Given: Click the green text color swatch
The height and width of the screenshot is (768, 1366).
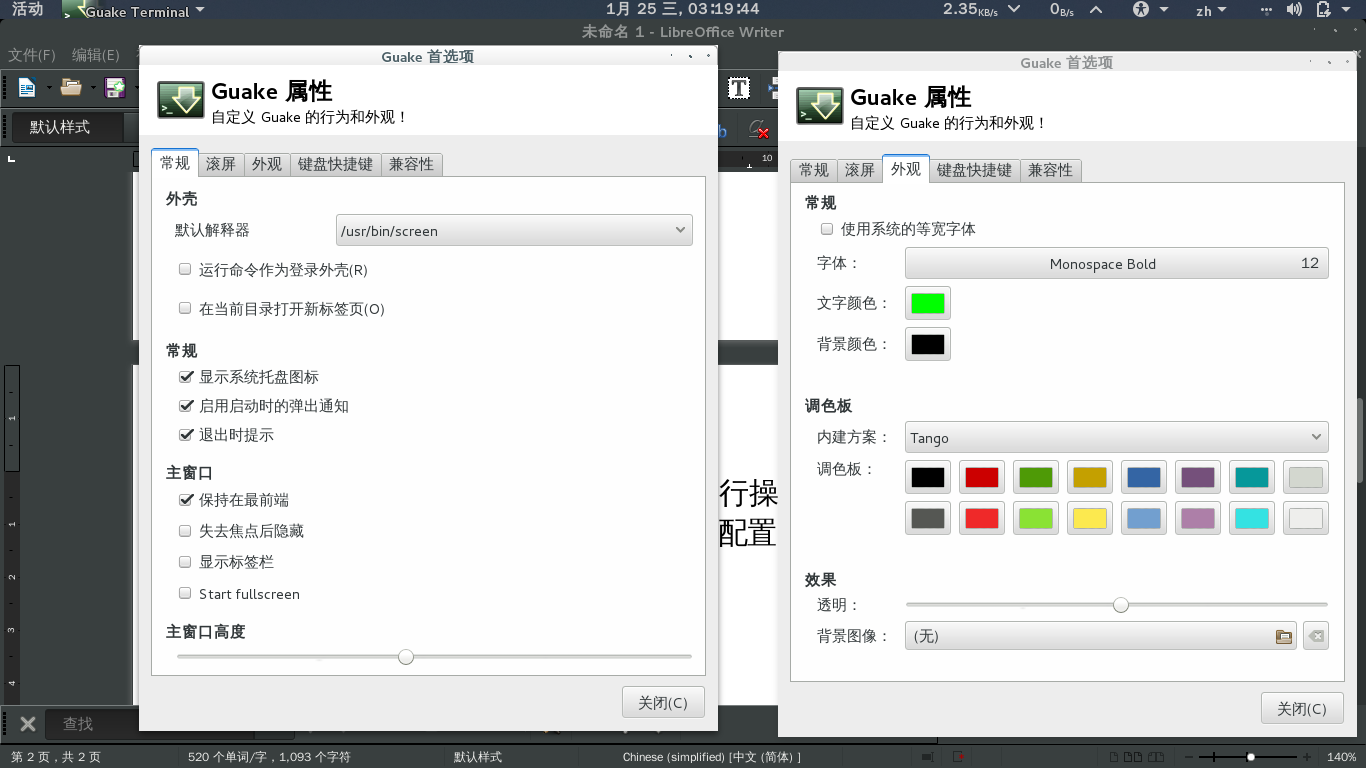Looking at the screenshot, I should coord(928,303).
